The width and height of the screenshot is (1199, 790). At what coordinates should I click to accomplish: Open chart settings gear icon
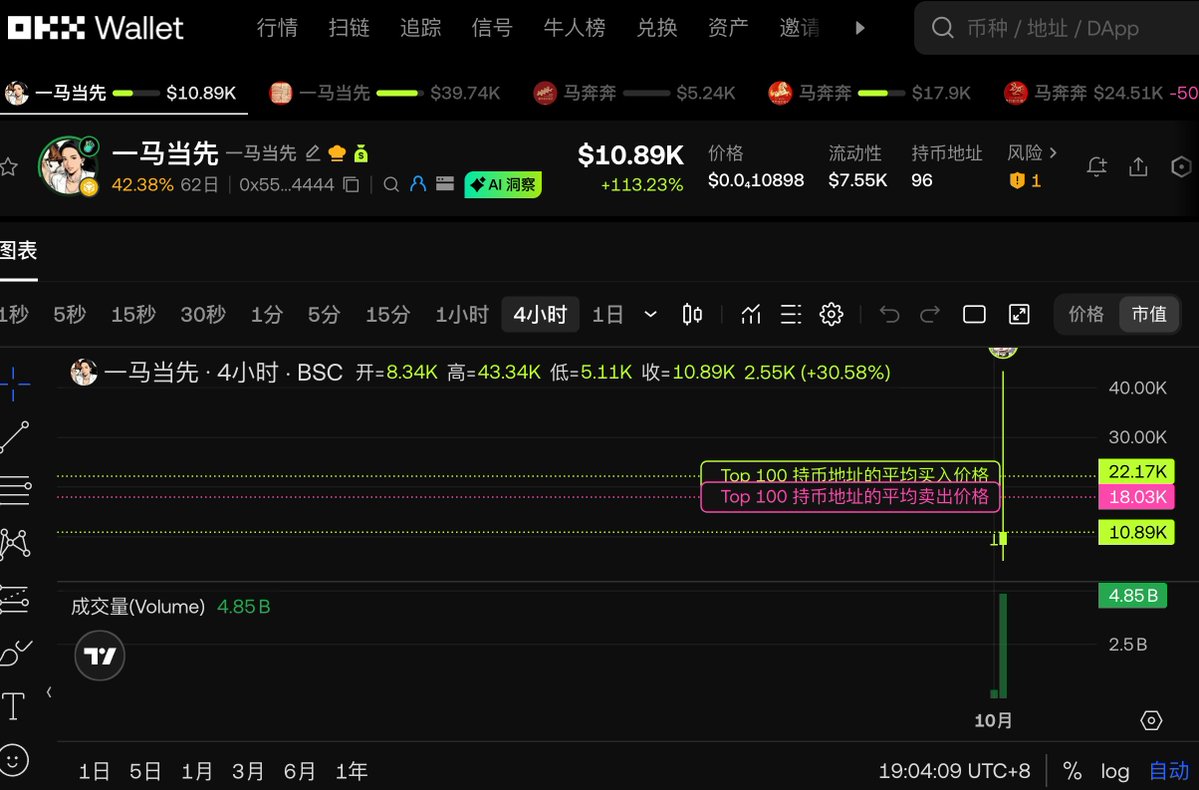tap(831, 315)
